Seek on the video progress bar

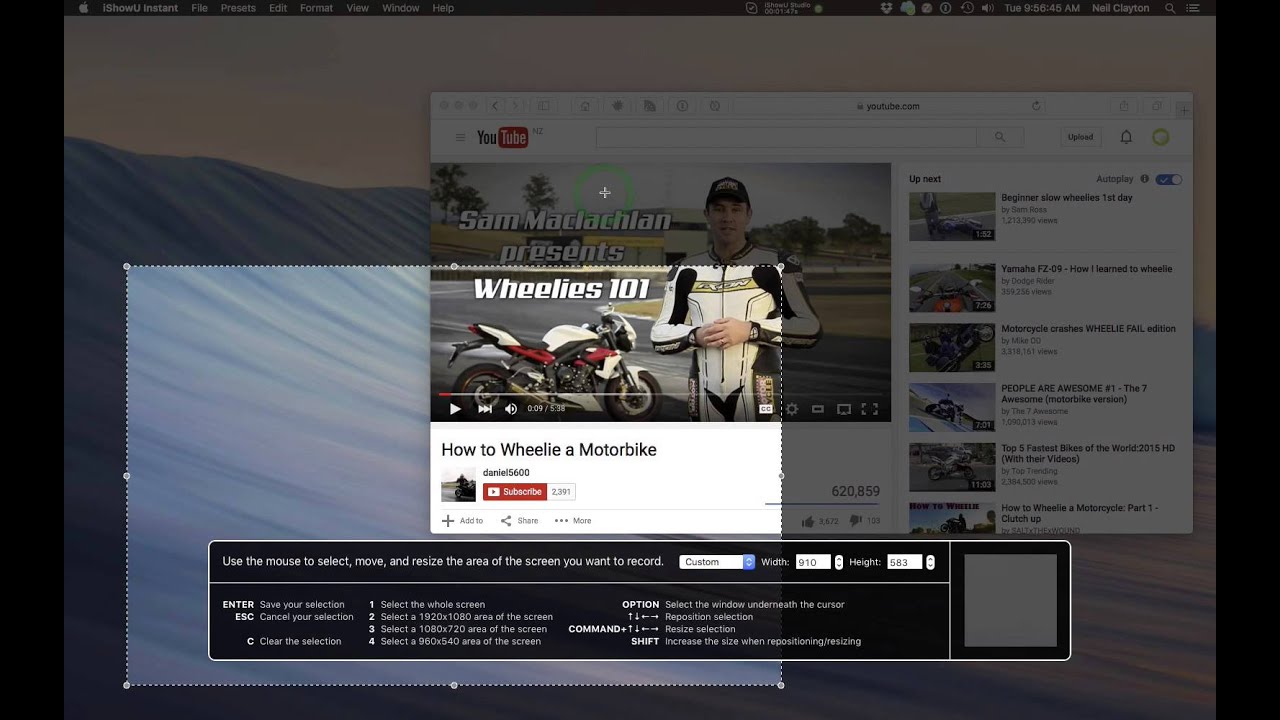[660, 395]
